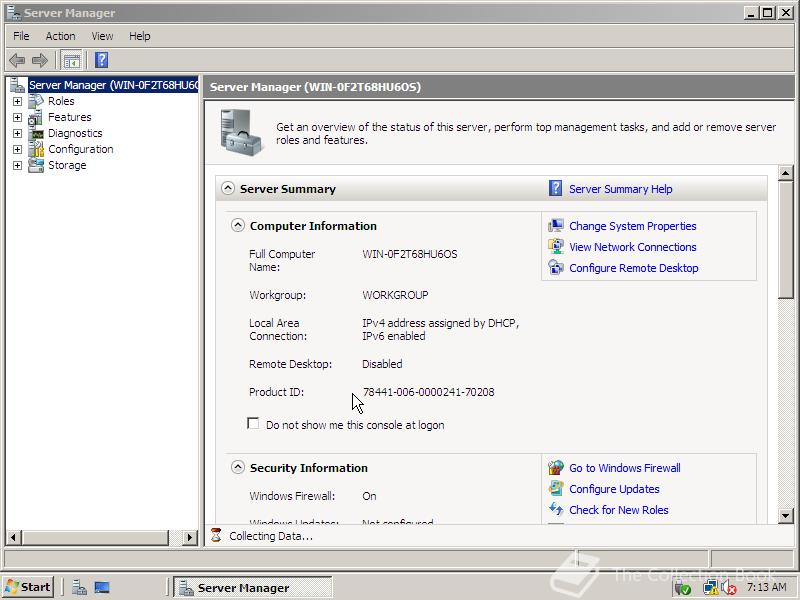The image size is (800, 600).
Task: Launch Server Manager from Quick Launch icon
Action: (79, 587)
